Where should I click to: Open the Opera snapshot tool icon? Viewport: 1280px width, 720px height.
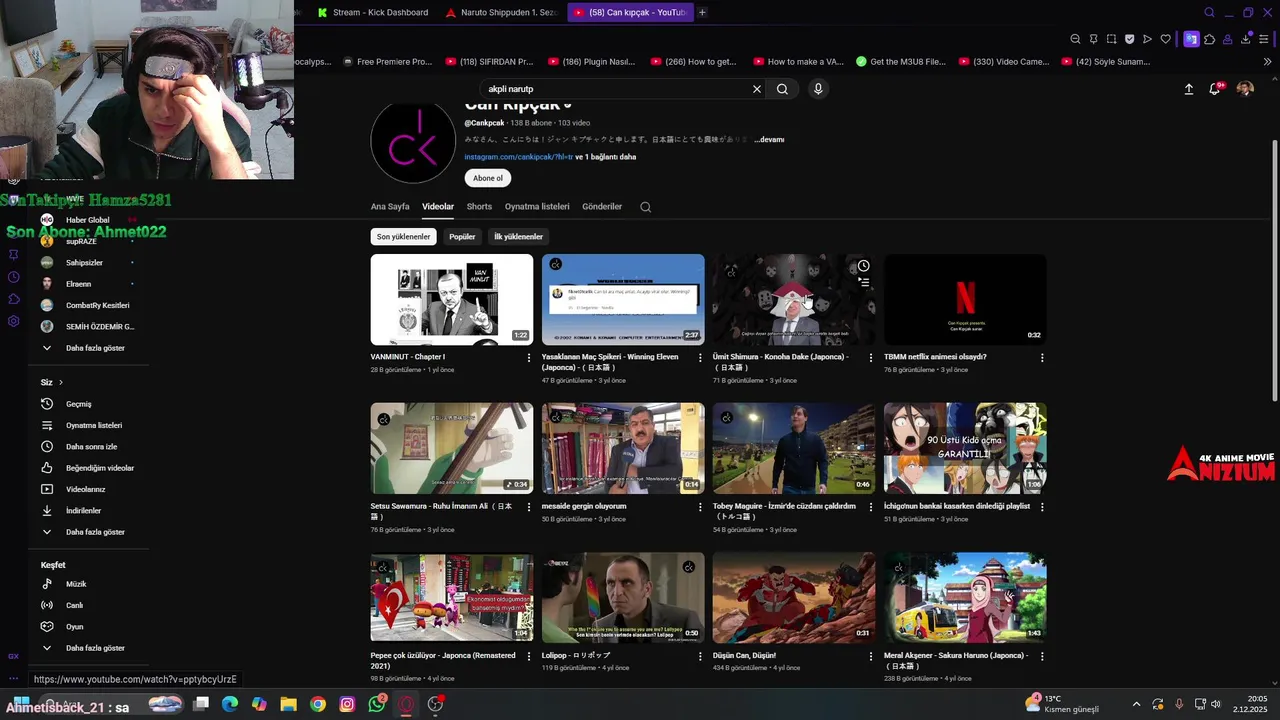pyautogui.click(x=1111, y=39)
